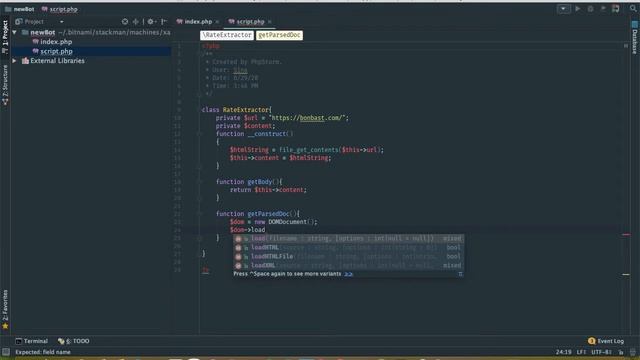The width and height of the screenshot is (640, 360).
Task: Click the scroll from source target icon
Action: point(125,22)
